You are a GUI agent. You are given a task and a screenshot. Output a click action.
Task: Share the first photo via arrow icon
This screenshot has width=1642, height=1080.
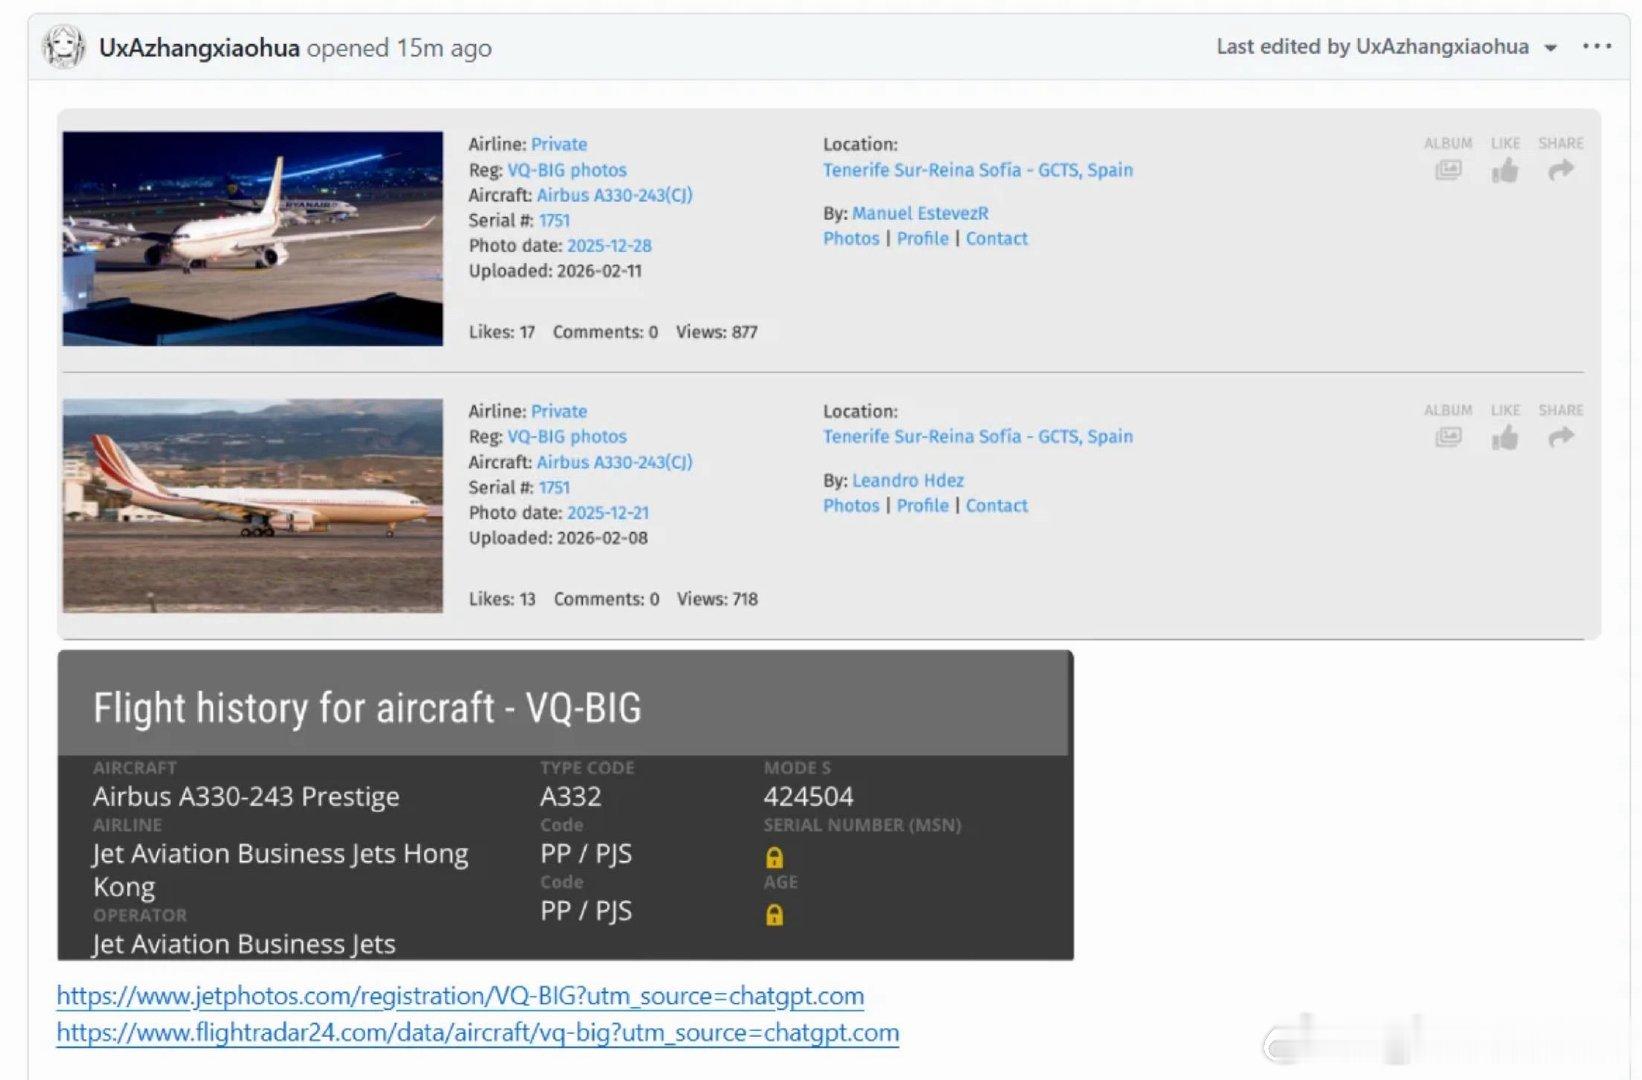tap(1561, 170)
